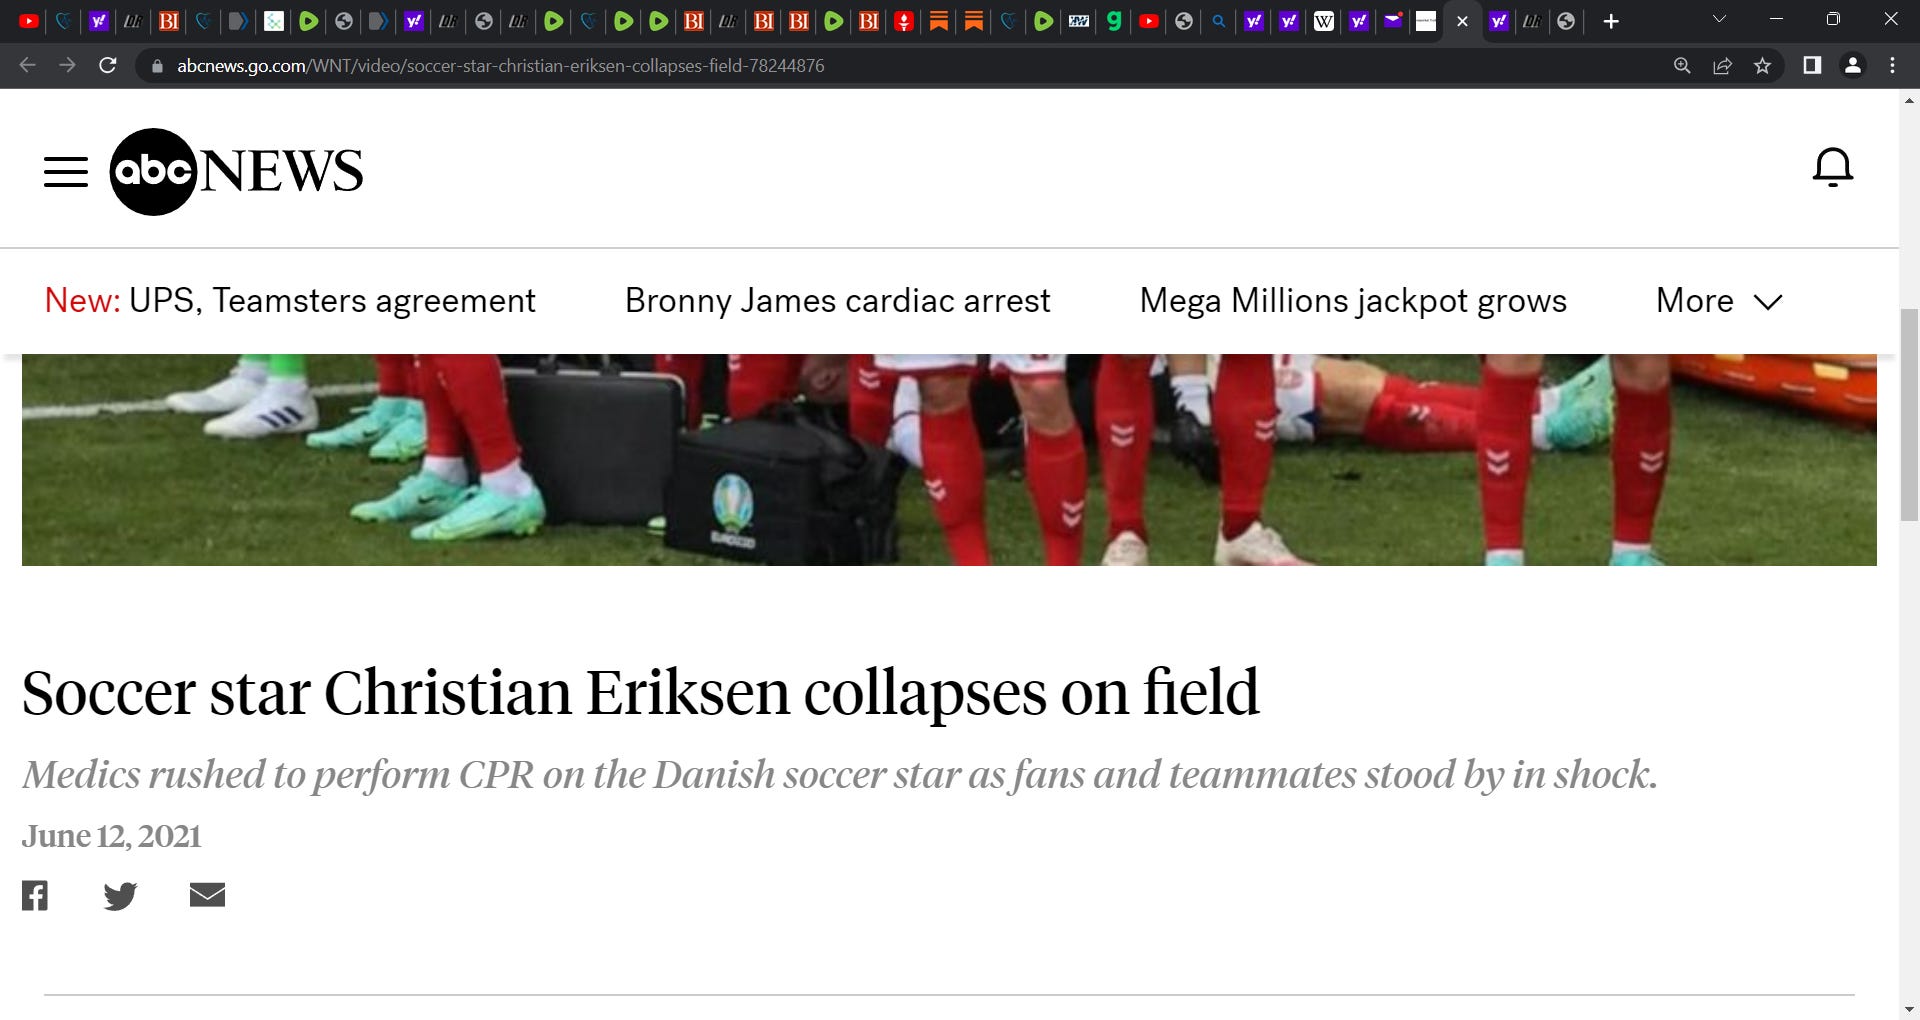
Task: Open the Chrome three-dot menu
Action: pyautogui.click(x=1892, y=66)
